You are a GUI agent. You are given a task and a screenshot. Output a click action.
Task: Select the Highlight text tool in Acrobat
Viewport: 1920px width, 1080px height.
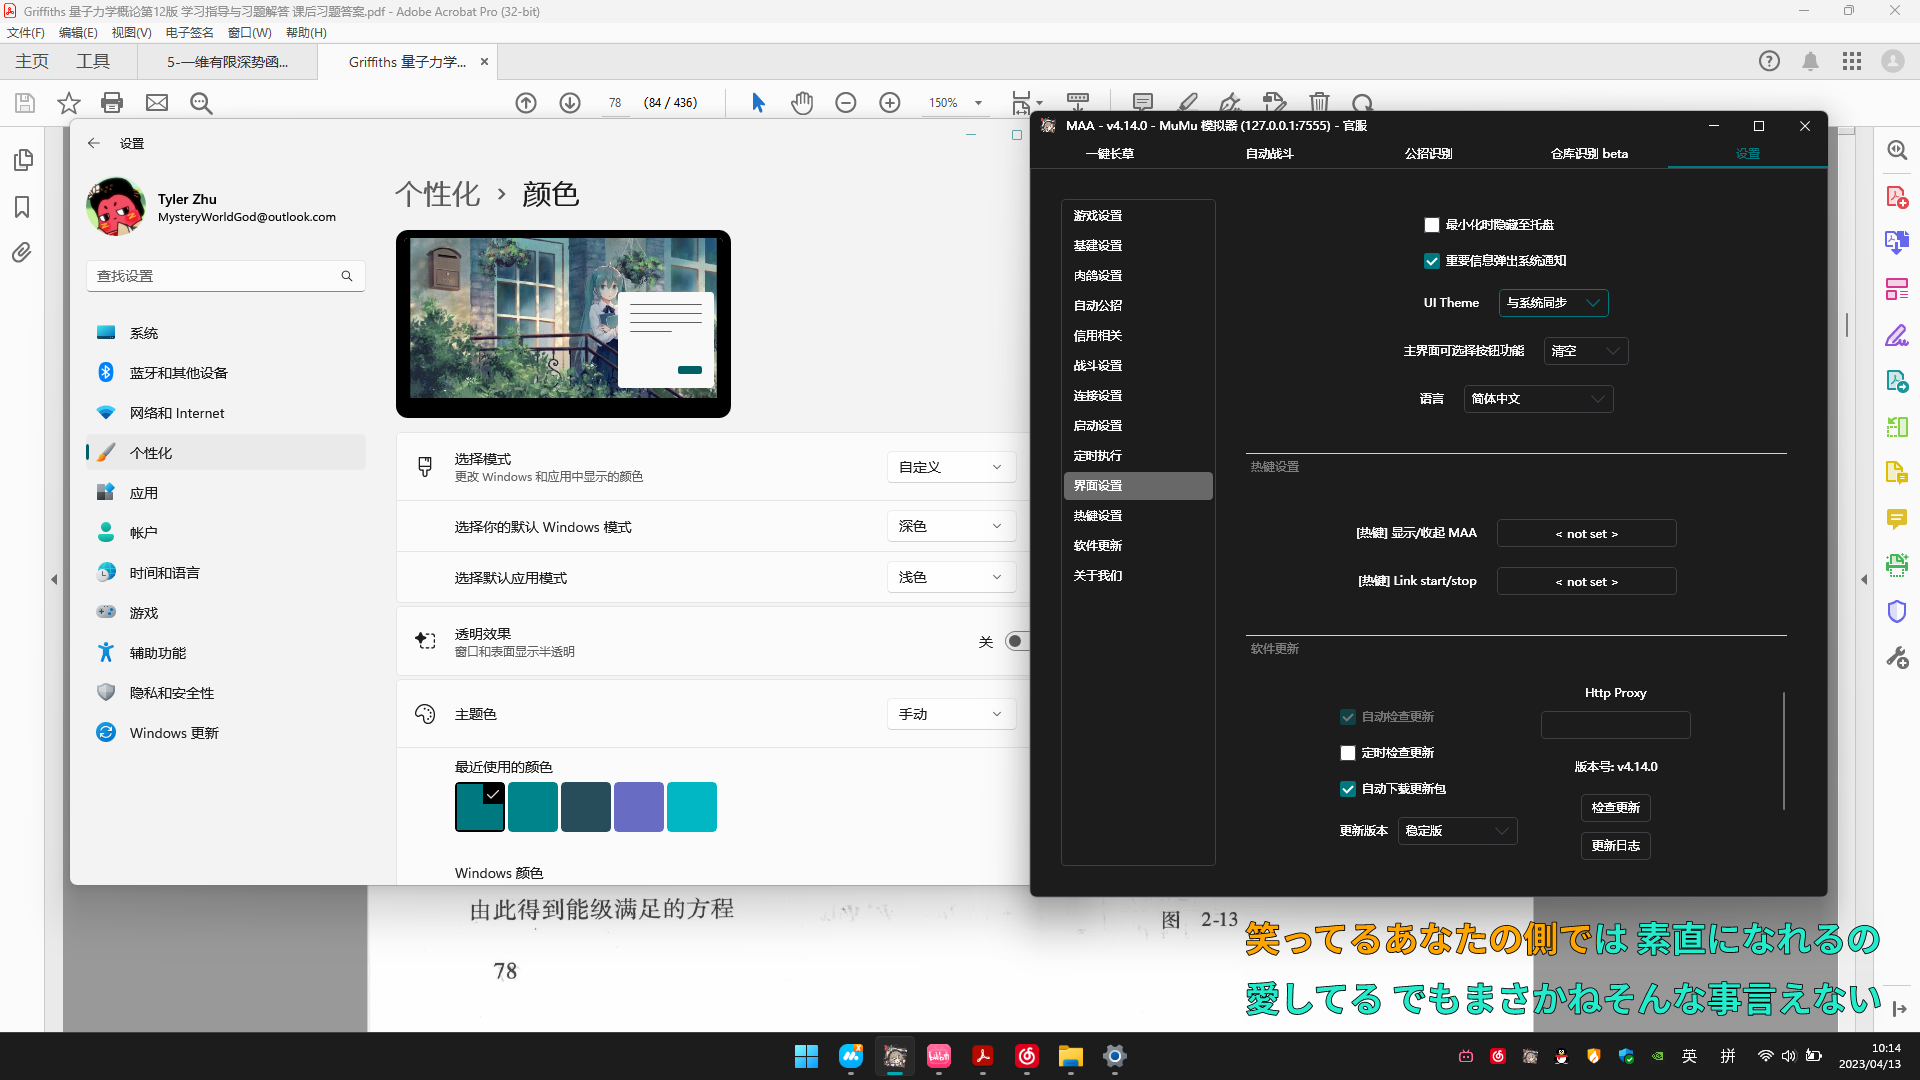[1188, 102]
